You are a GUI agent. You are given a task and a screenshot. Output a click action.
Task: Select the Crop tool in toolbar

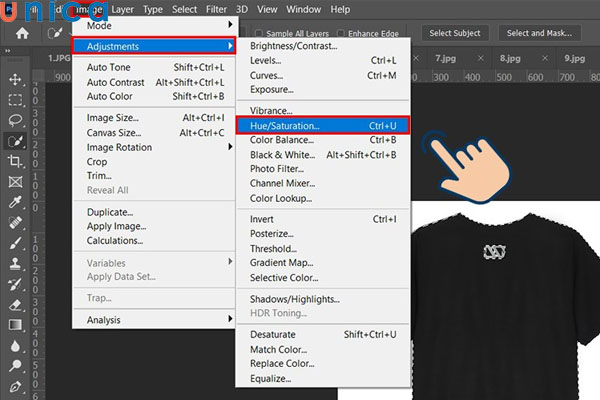15,162
